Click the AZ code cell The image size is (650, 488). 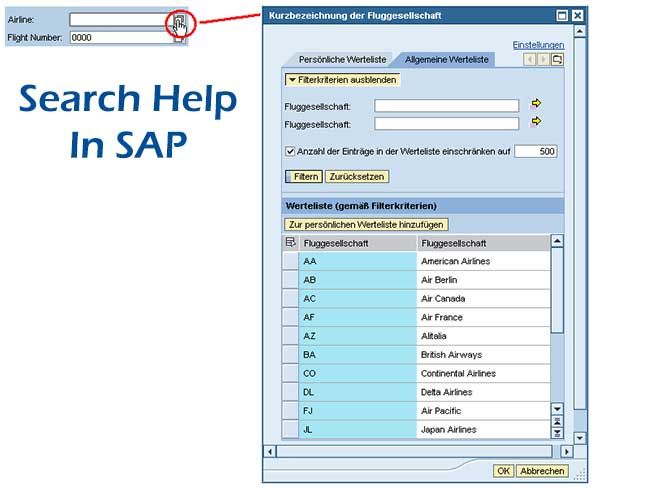(x=358, y=336)
